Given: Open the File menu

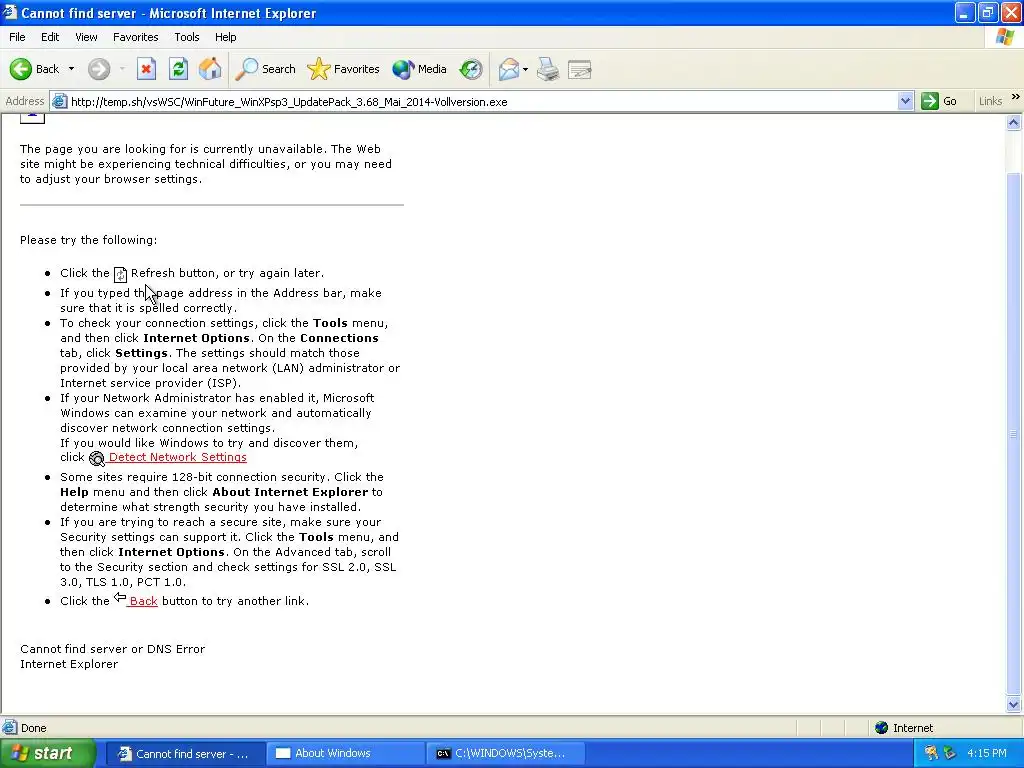Looking at the screenshot, I should click(x=17, y=37).
